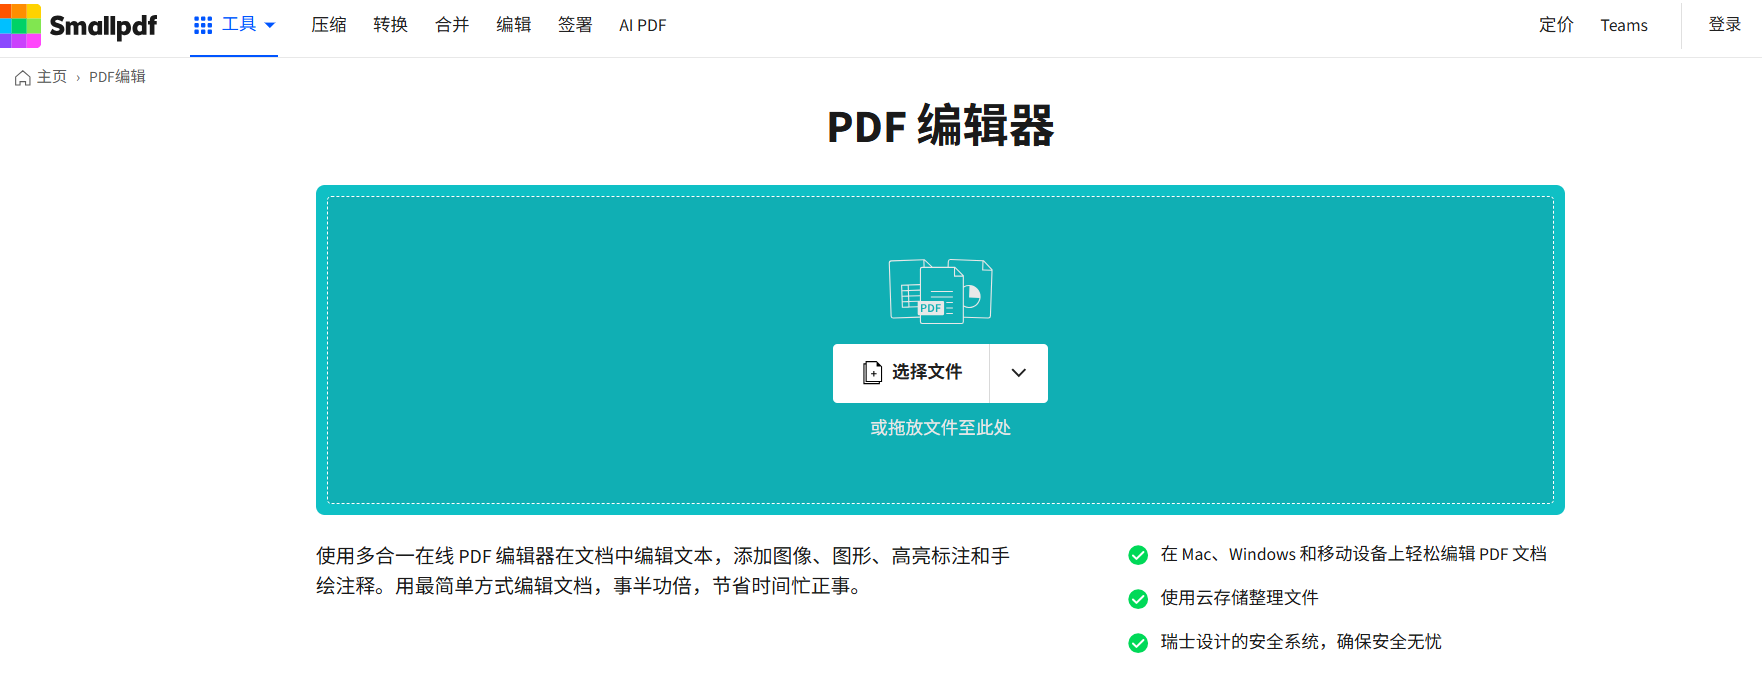Click text 瑞士设计的安全系统，确保安全无忧
Viewport: 1762px width, 690px height.
[1301, 642]
